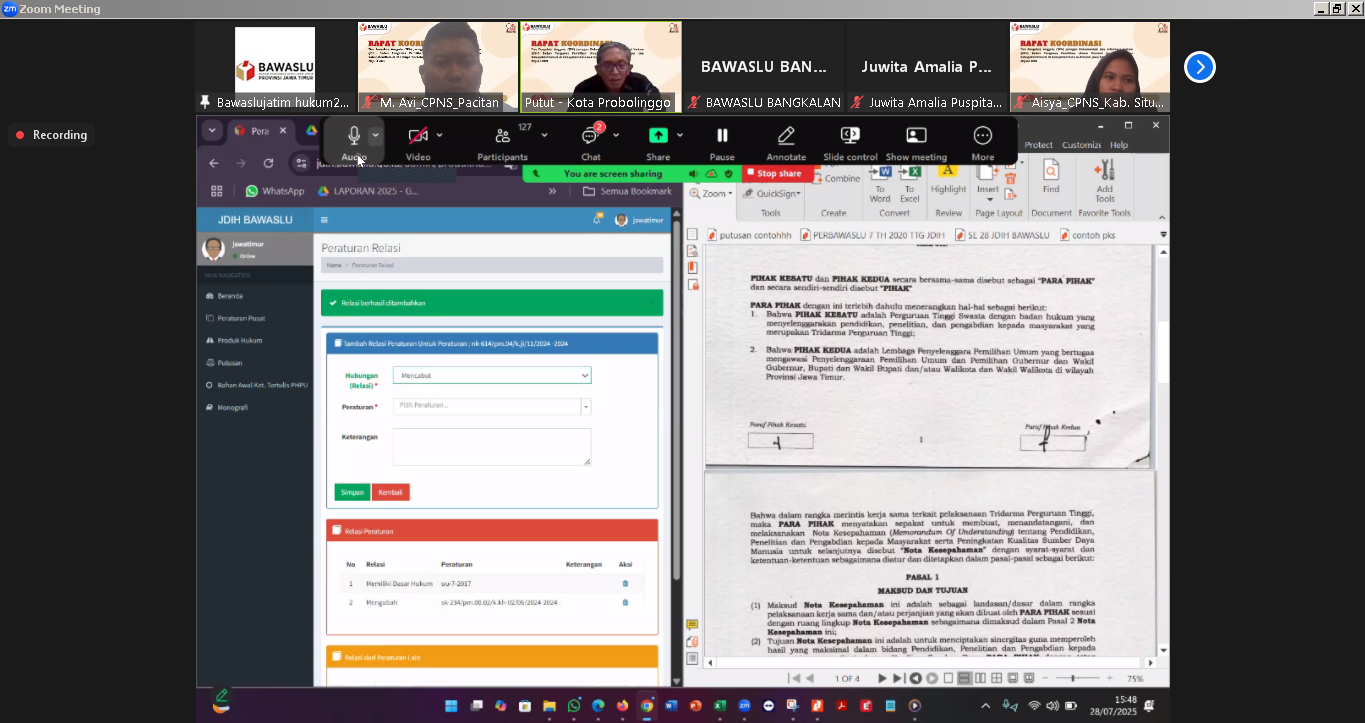Adjust the PDF zoom slider

[x=1072, y=678]
